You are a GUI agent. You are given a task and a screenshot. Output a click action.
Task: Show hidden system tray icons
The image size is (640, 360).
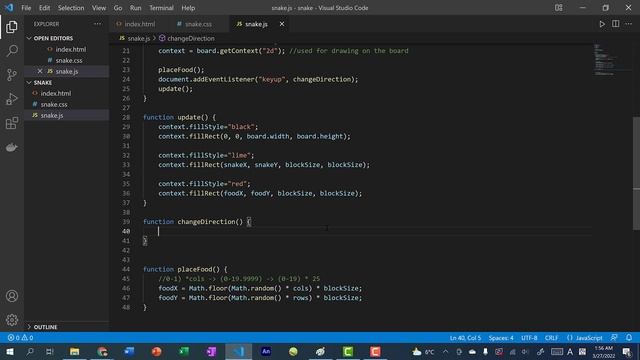(445, 351)
